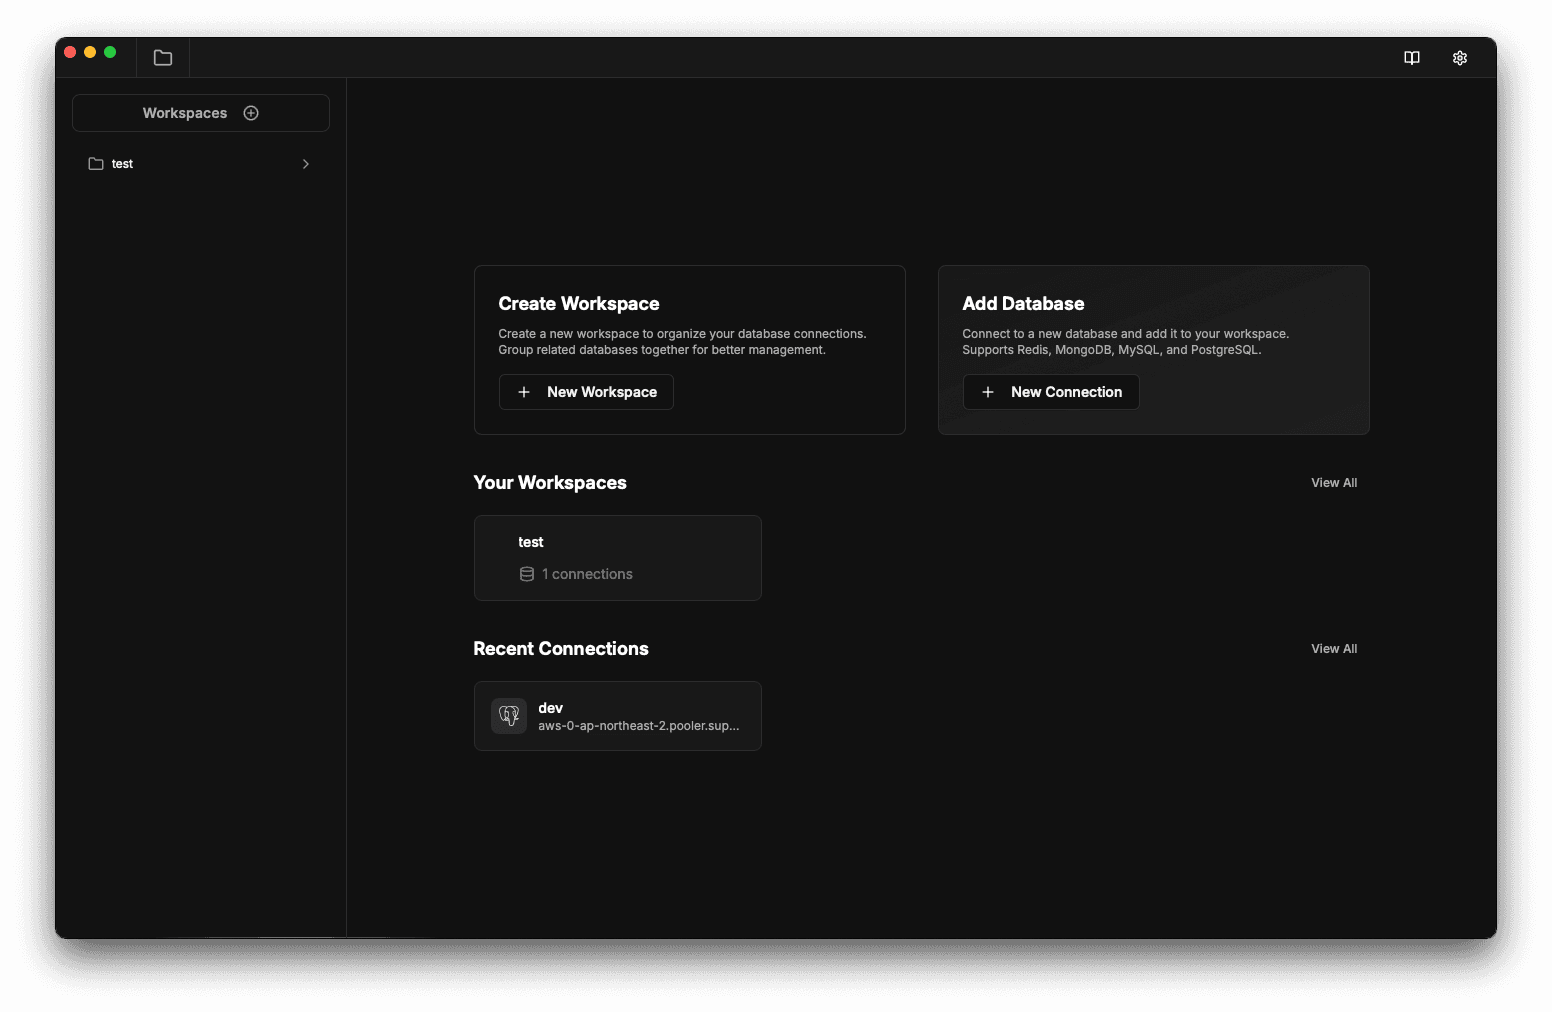Screen dimensions: 1552x1012
Task: Click View All next to Recent Connections
Action: 1334,648
